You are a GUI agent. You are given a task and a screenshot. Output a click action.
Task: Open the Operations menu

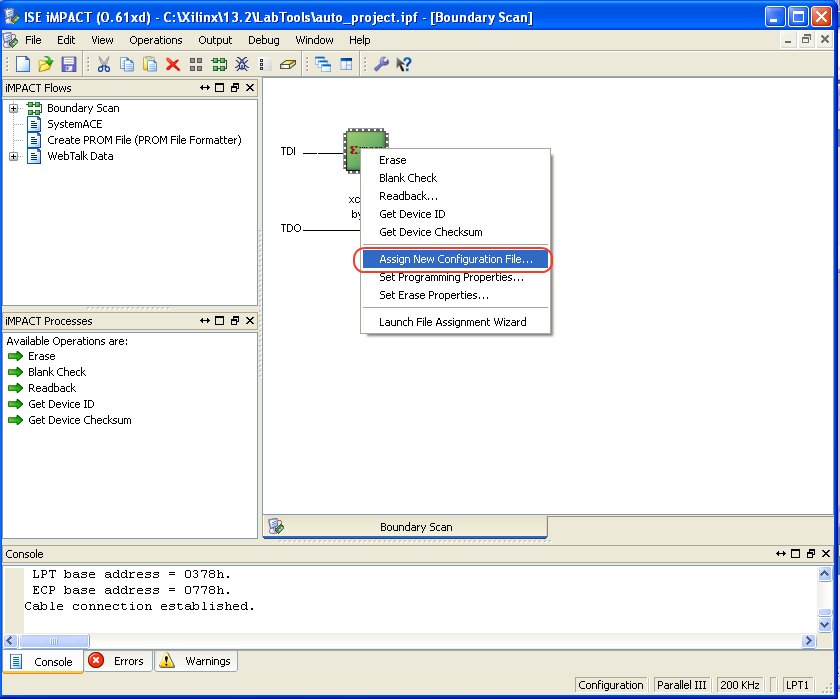pos(156,40)
